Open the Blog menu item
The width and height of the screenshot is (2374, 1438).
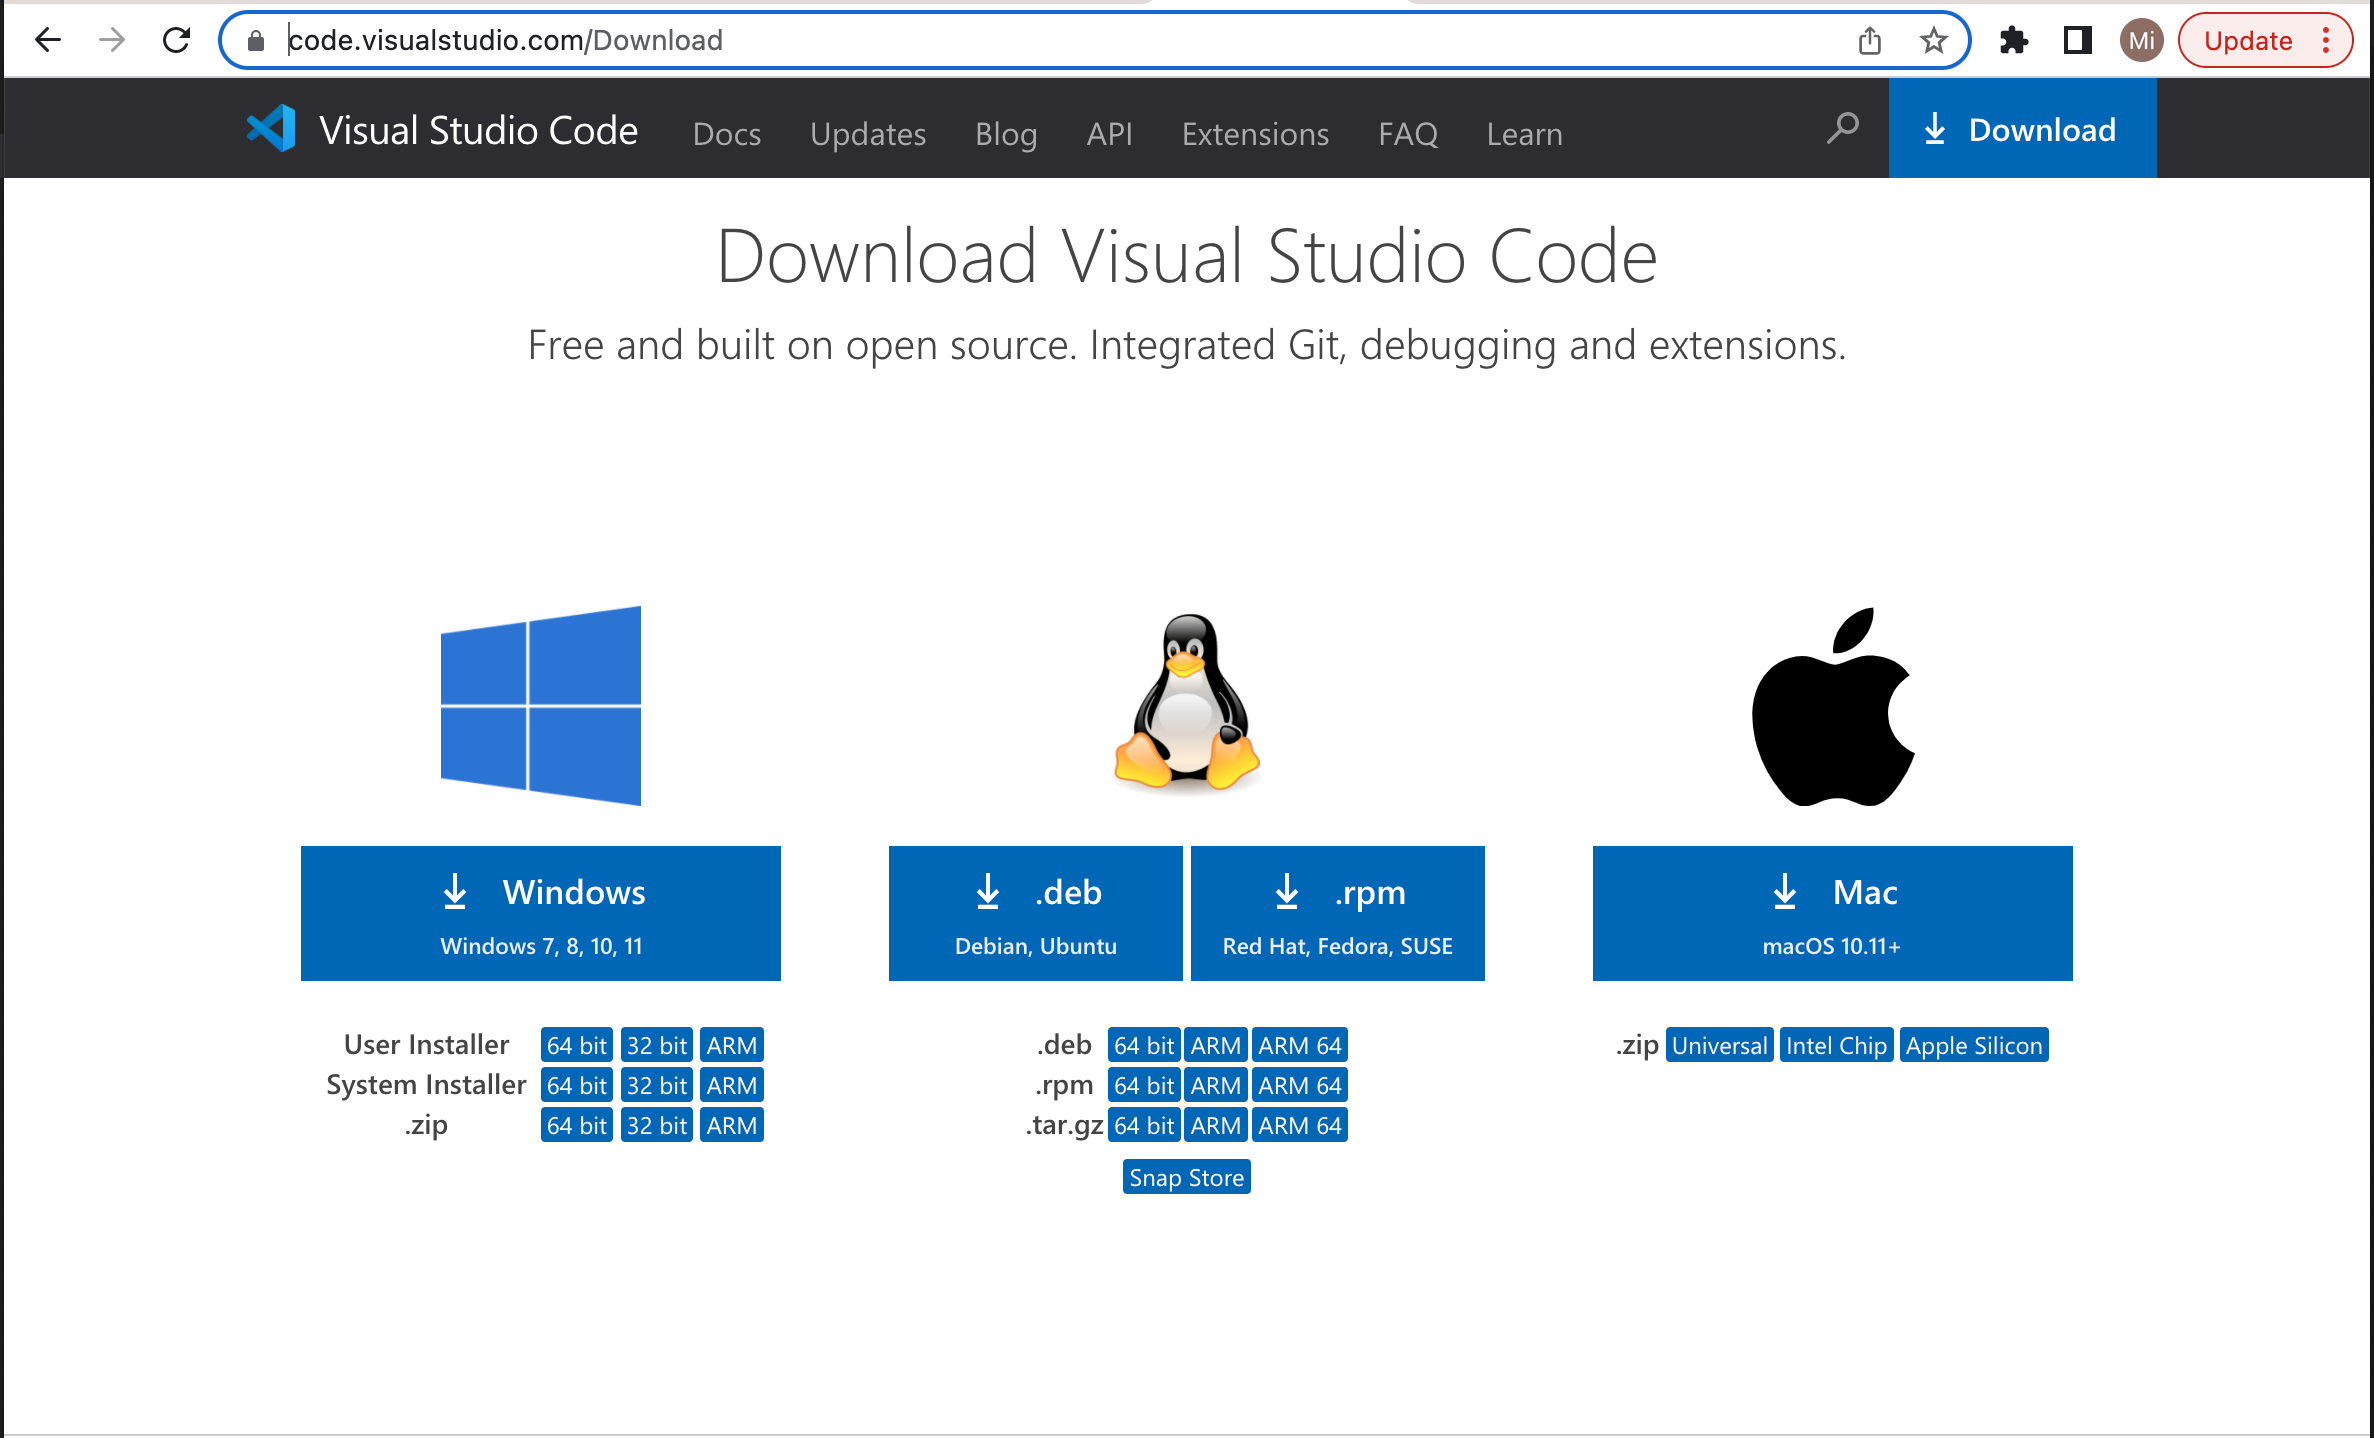(x=1006, y=133)
